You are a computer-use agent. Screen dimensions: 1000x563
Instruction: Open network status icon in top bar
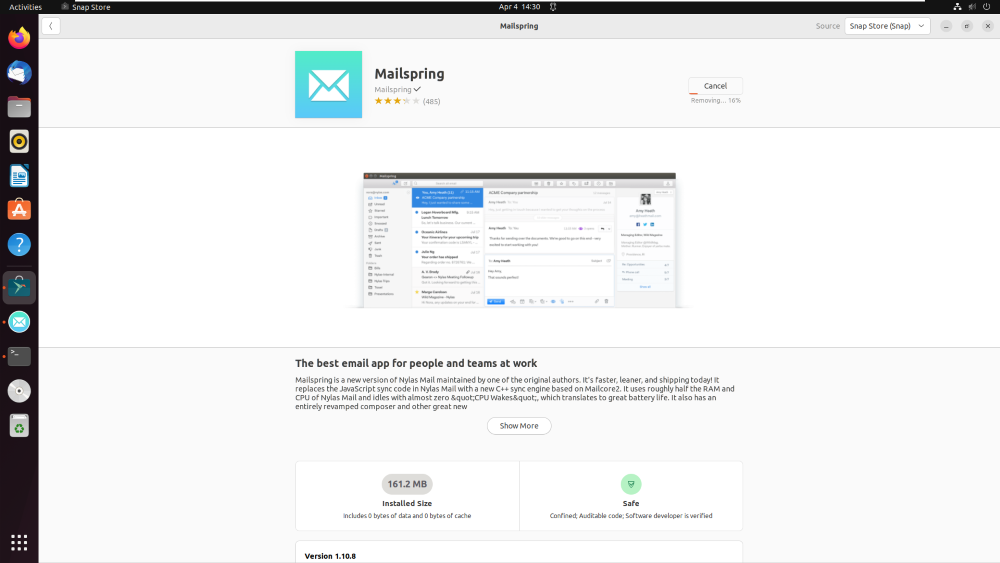click(957, 7)
